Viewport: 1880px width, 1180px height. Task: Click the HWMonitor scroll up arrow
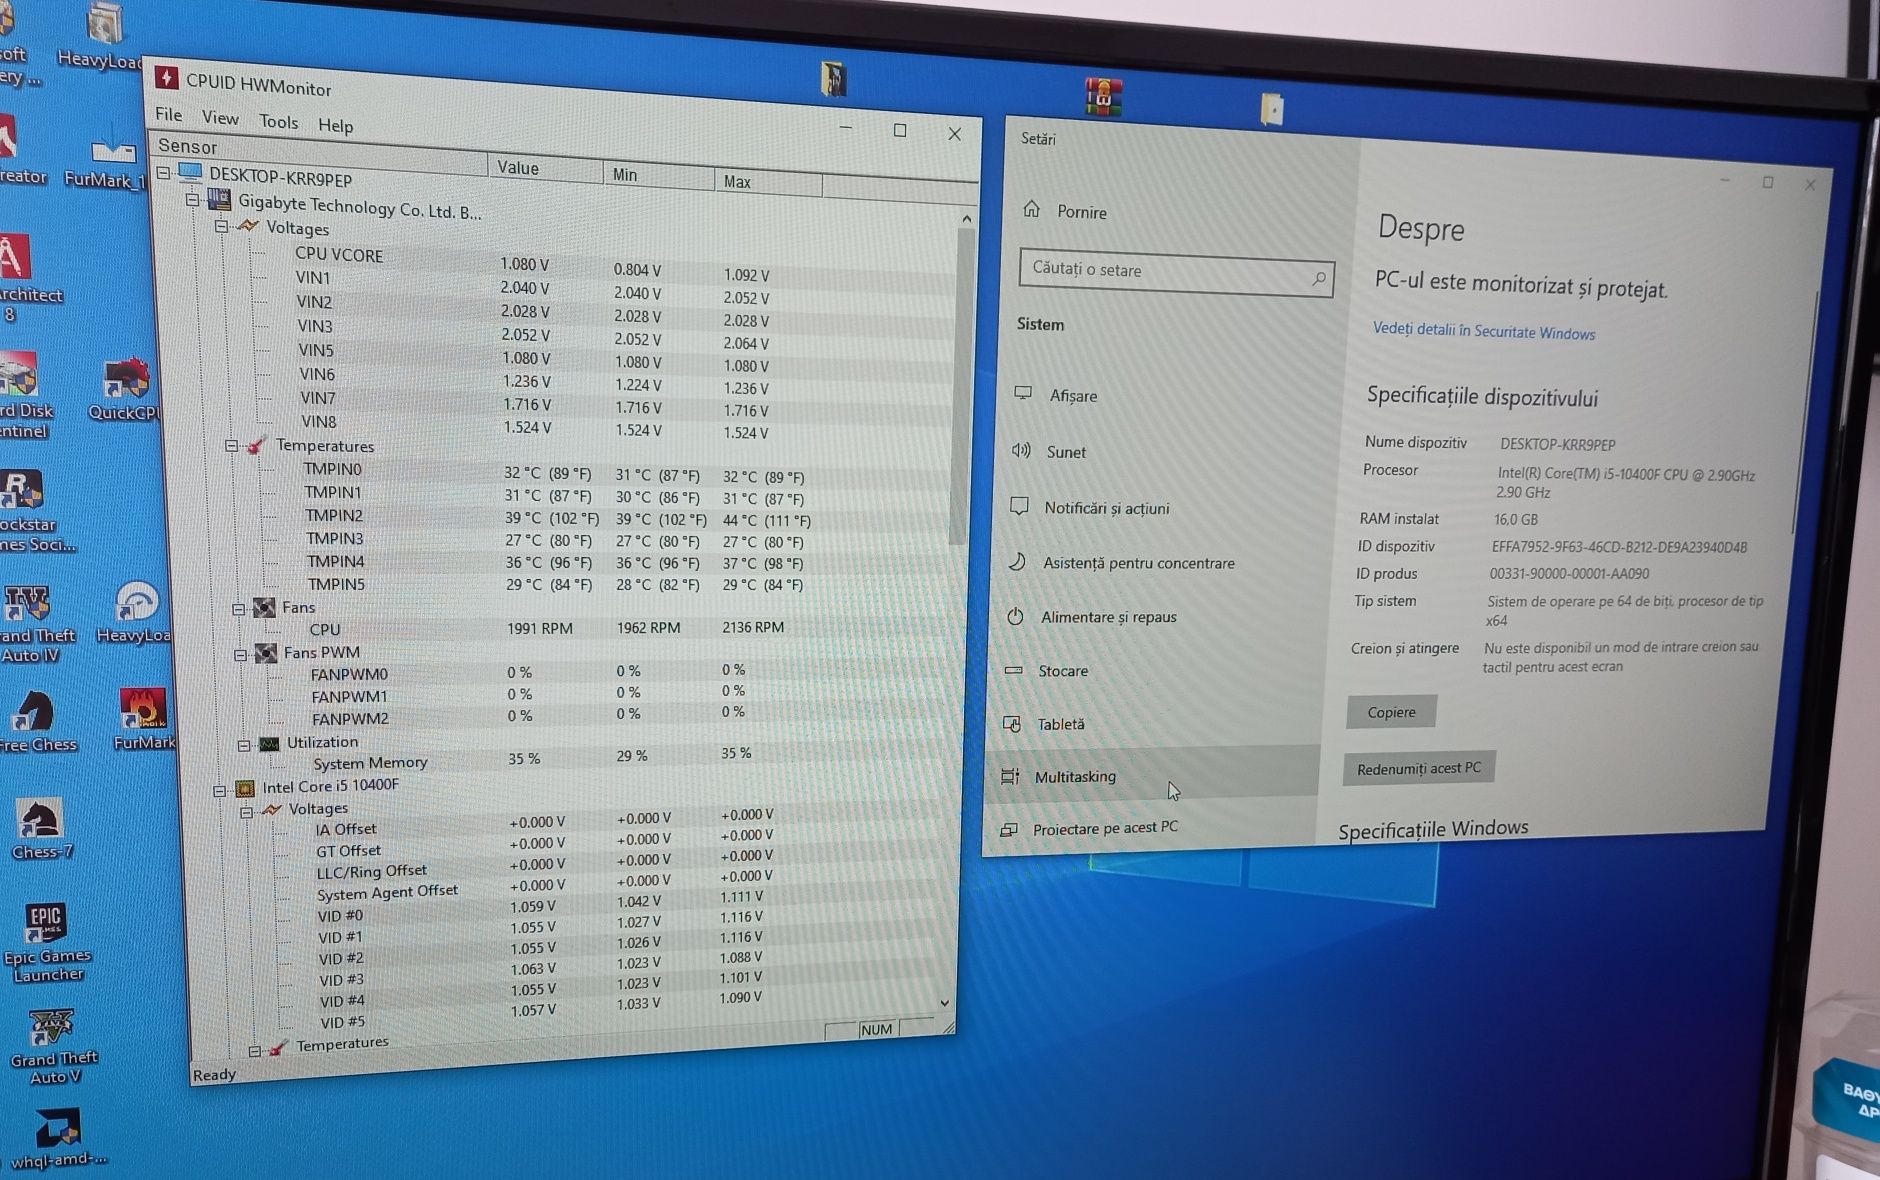(966, 218)
